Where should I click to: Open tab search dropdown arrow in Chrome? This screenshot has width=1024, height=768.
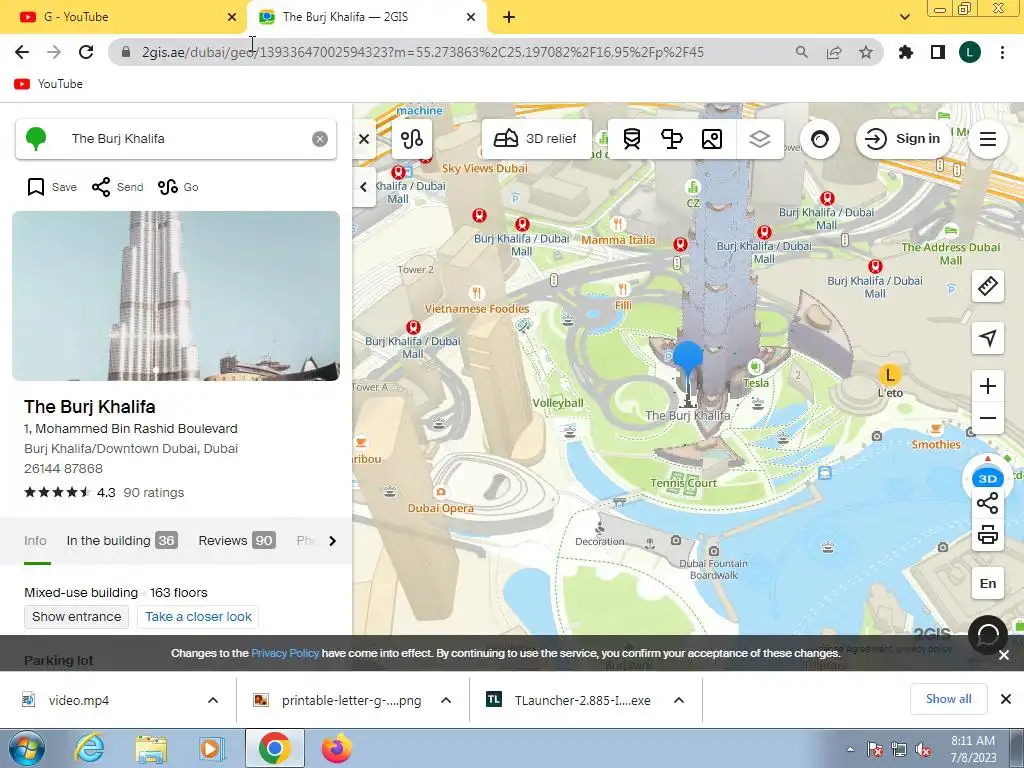point(905,18)
